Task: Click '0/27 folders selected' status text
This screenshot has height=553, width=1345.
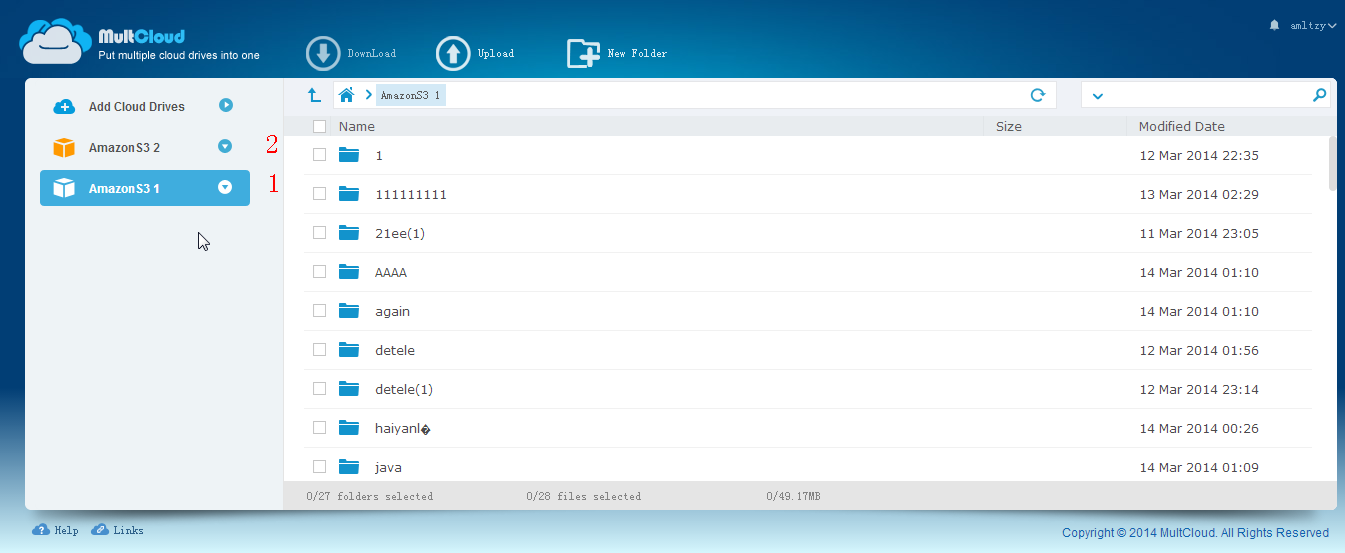Action: [x=371, y=496]
